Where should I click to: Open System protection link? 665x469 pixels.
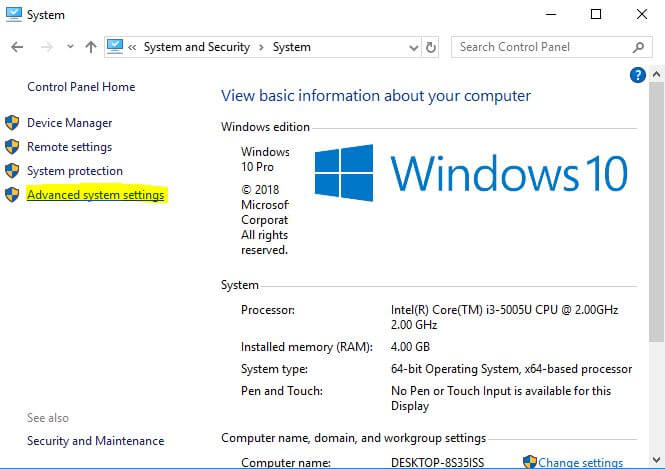(75, 171)
